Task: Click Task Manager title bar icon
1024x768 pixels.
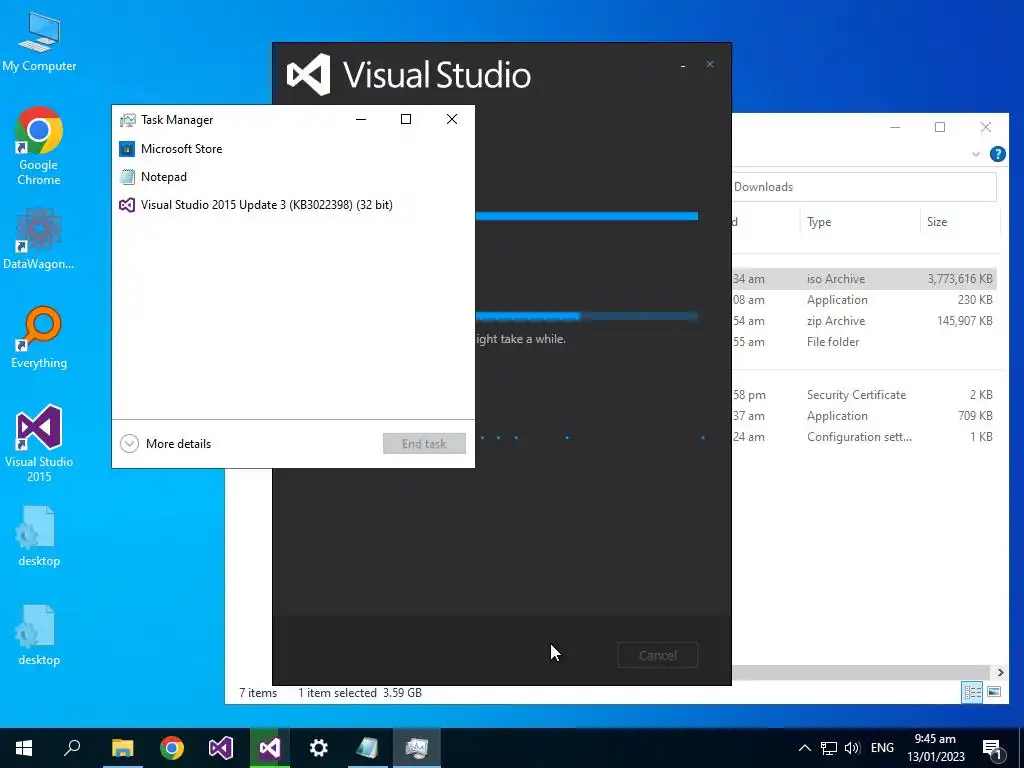Action: pos(127,120)
